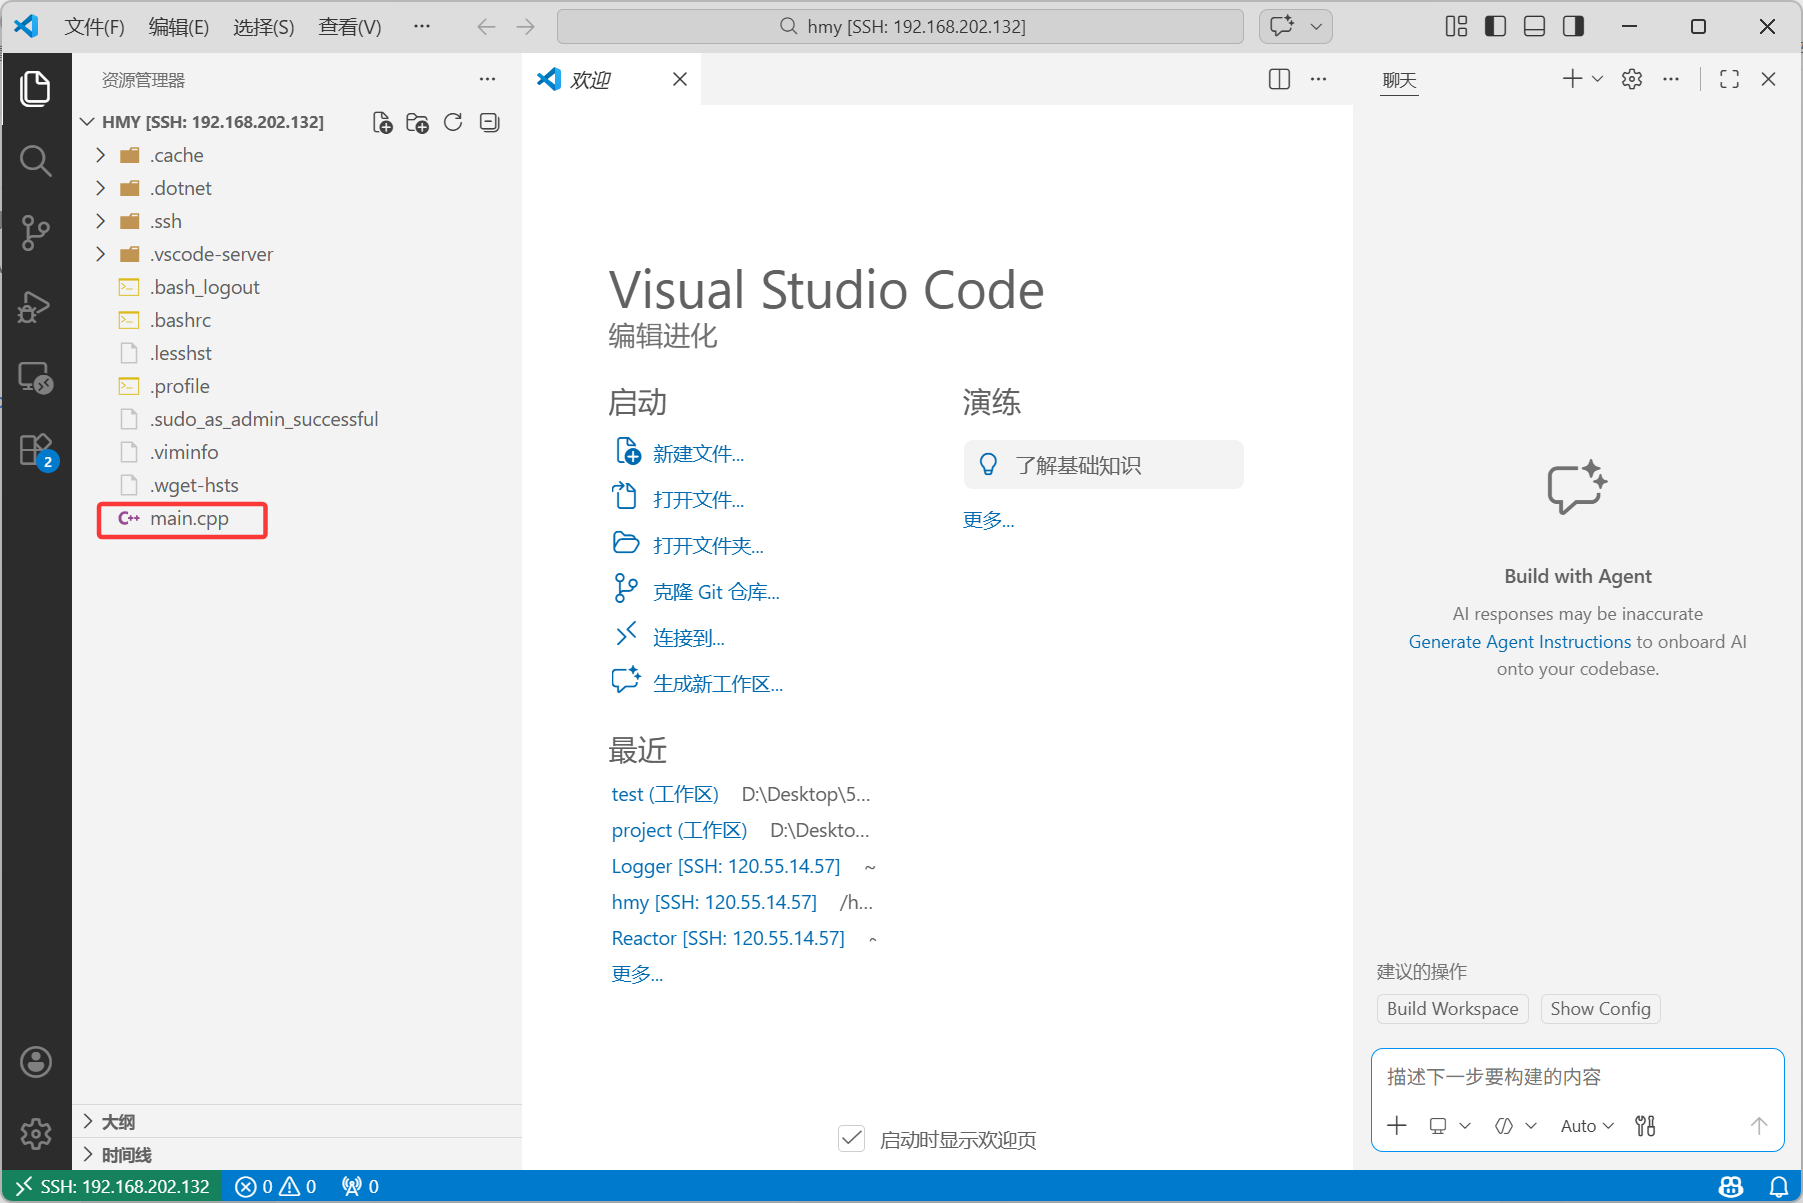Click Configure Tools icon in chat input
Image resolution: width=1803 pixels, height=1203 pixels.
[x=1645, y=1126]
